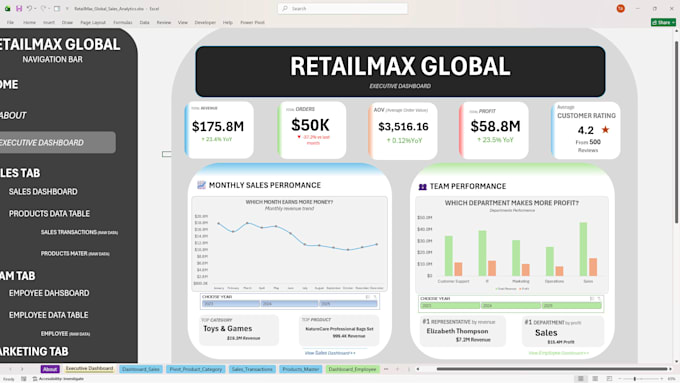
Task: Switch to the Products_Master sheet tab
Action: tap(301, 369)
